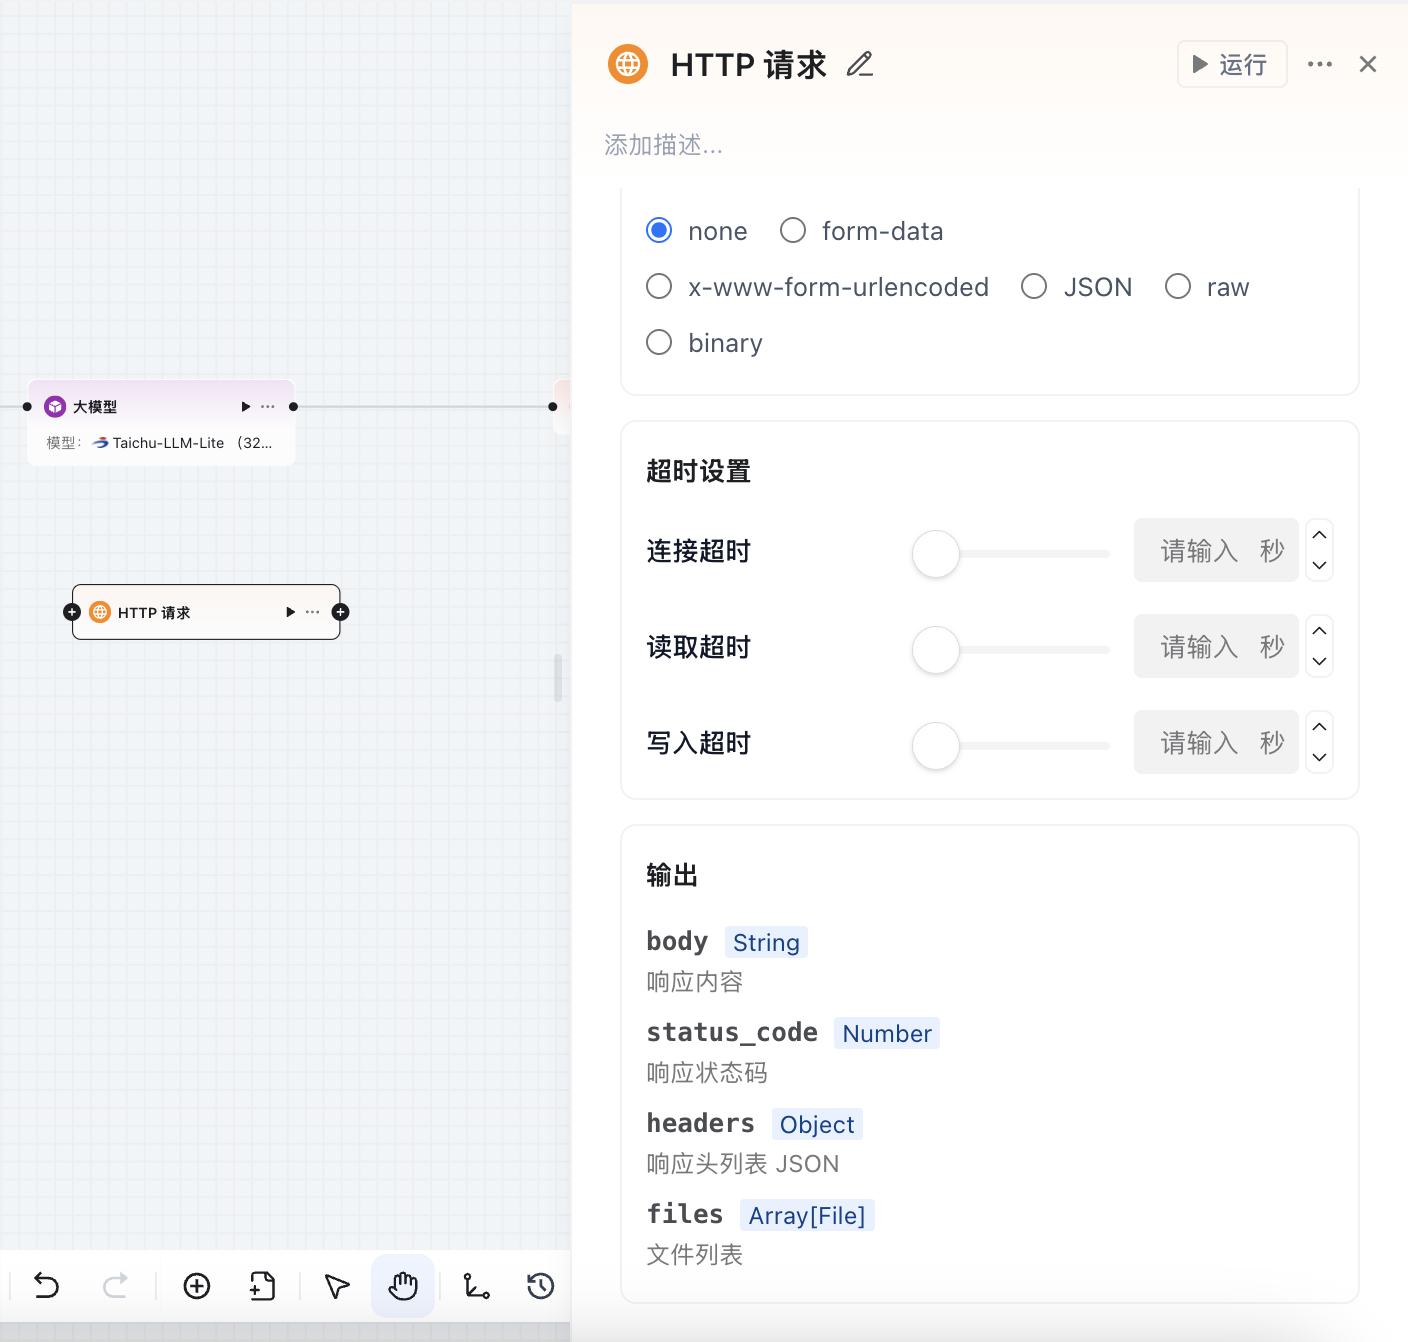Choose form-data as the request body type
This screenshot has width=1408, height=1342.
[792, 230]
